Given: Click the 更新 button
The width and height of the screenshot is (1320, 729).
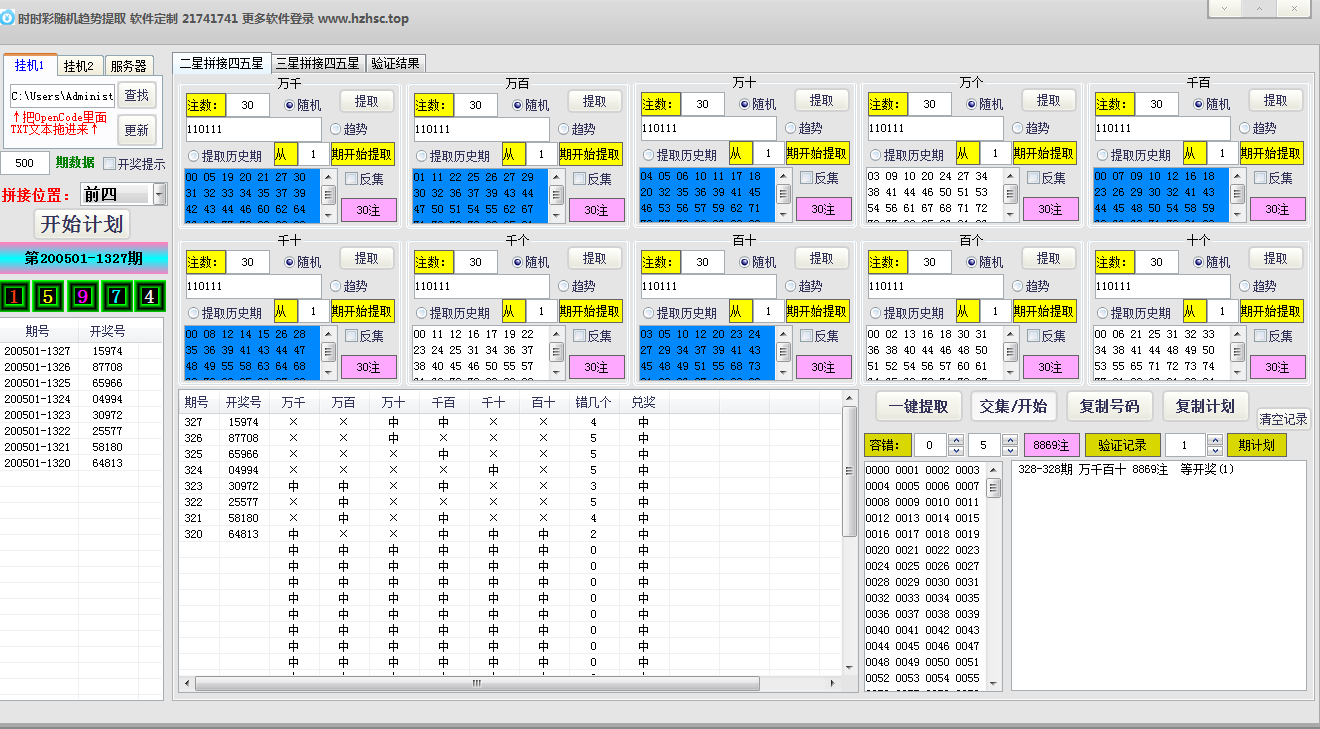Looking at the screenshot, I should click(137, 130).
